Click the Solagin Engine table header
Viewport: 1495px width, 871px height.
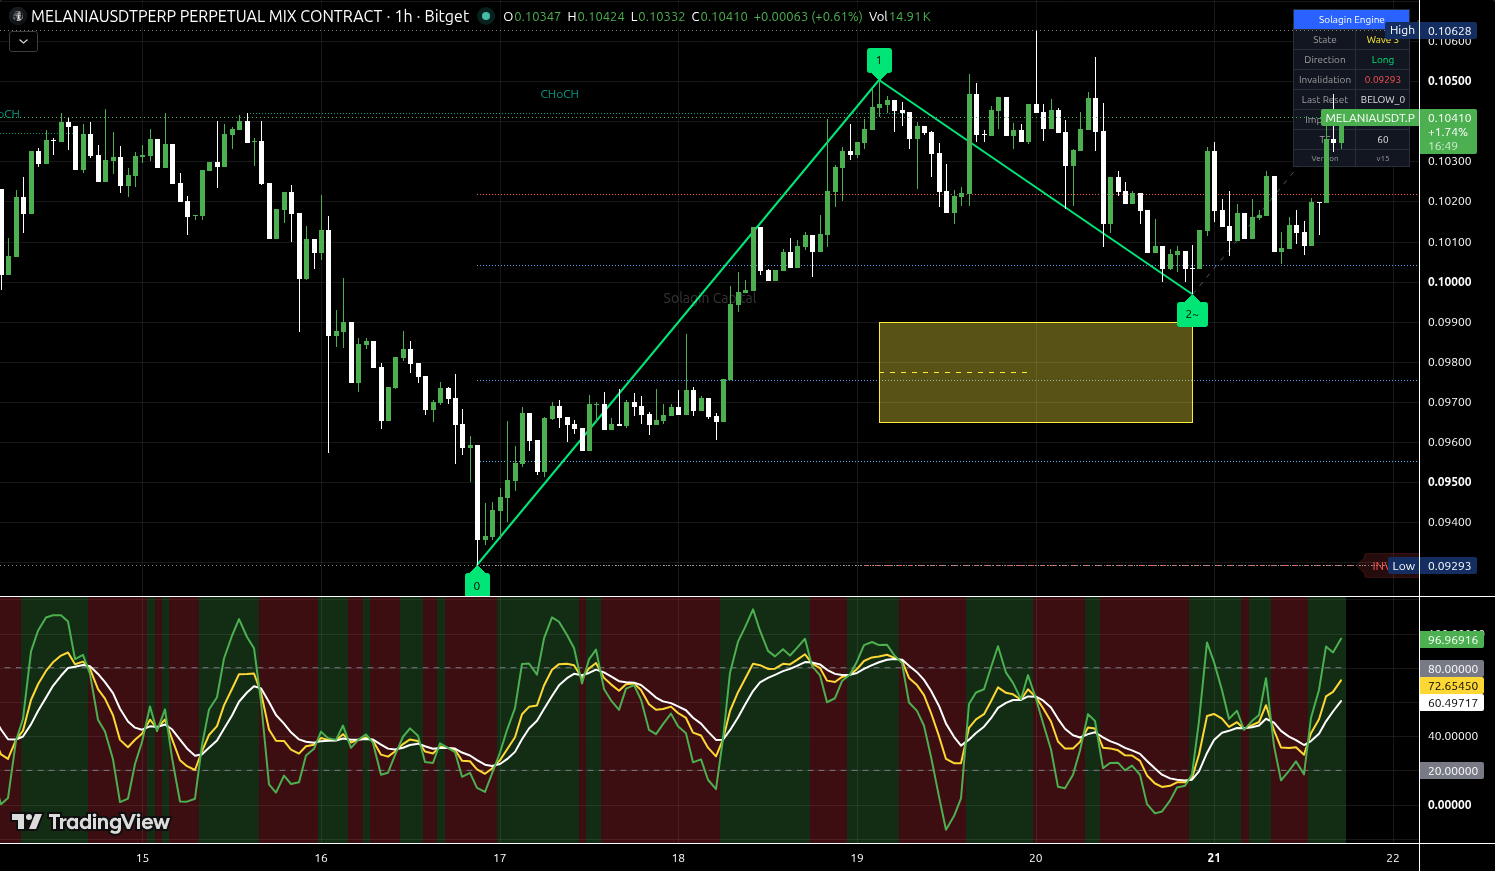[1351, 19]
